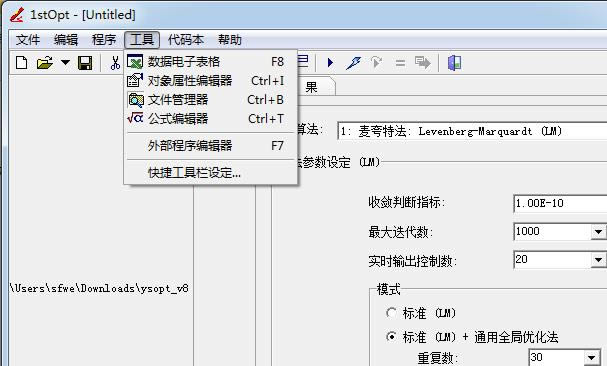Click the grayed-out forward arrow icon
This screenshot has width=607, height=366.
422,62
